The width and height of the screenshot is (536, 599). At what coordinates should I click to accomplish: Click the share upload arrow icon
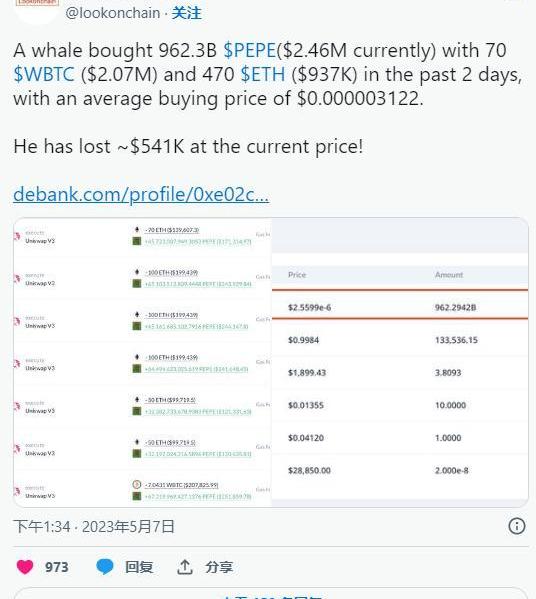pyautogui.click(x=185, y=567)
